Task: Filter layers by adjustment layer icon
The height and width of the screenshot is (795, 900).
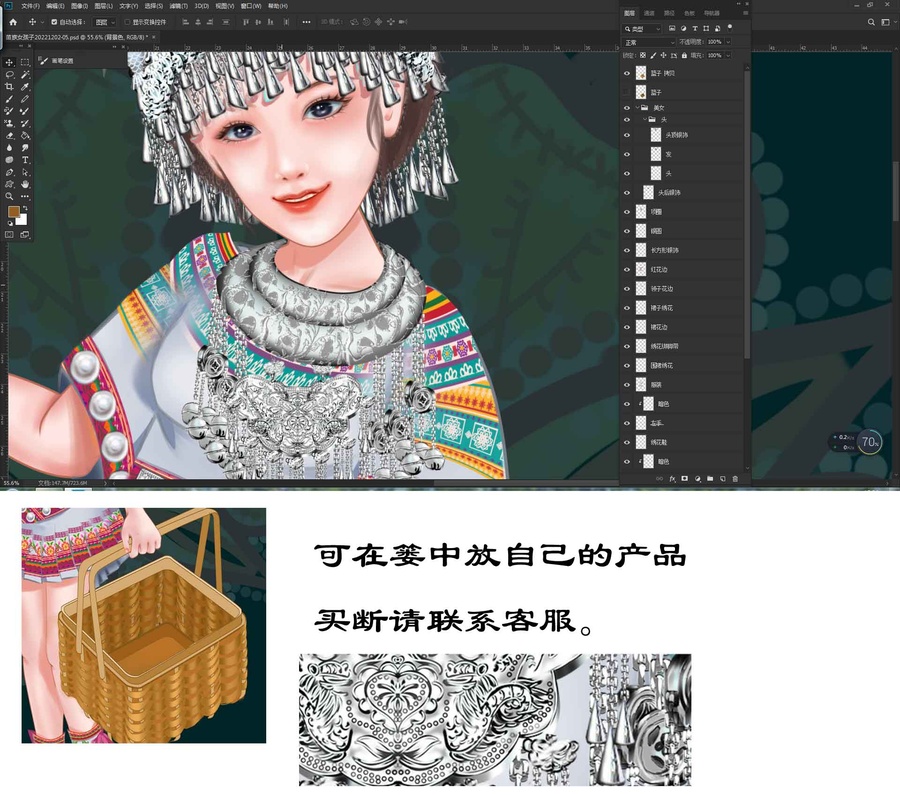Action: coord(683,28)
